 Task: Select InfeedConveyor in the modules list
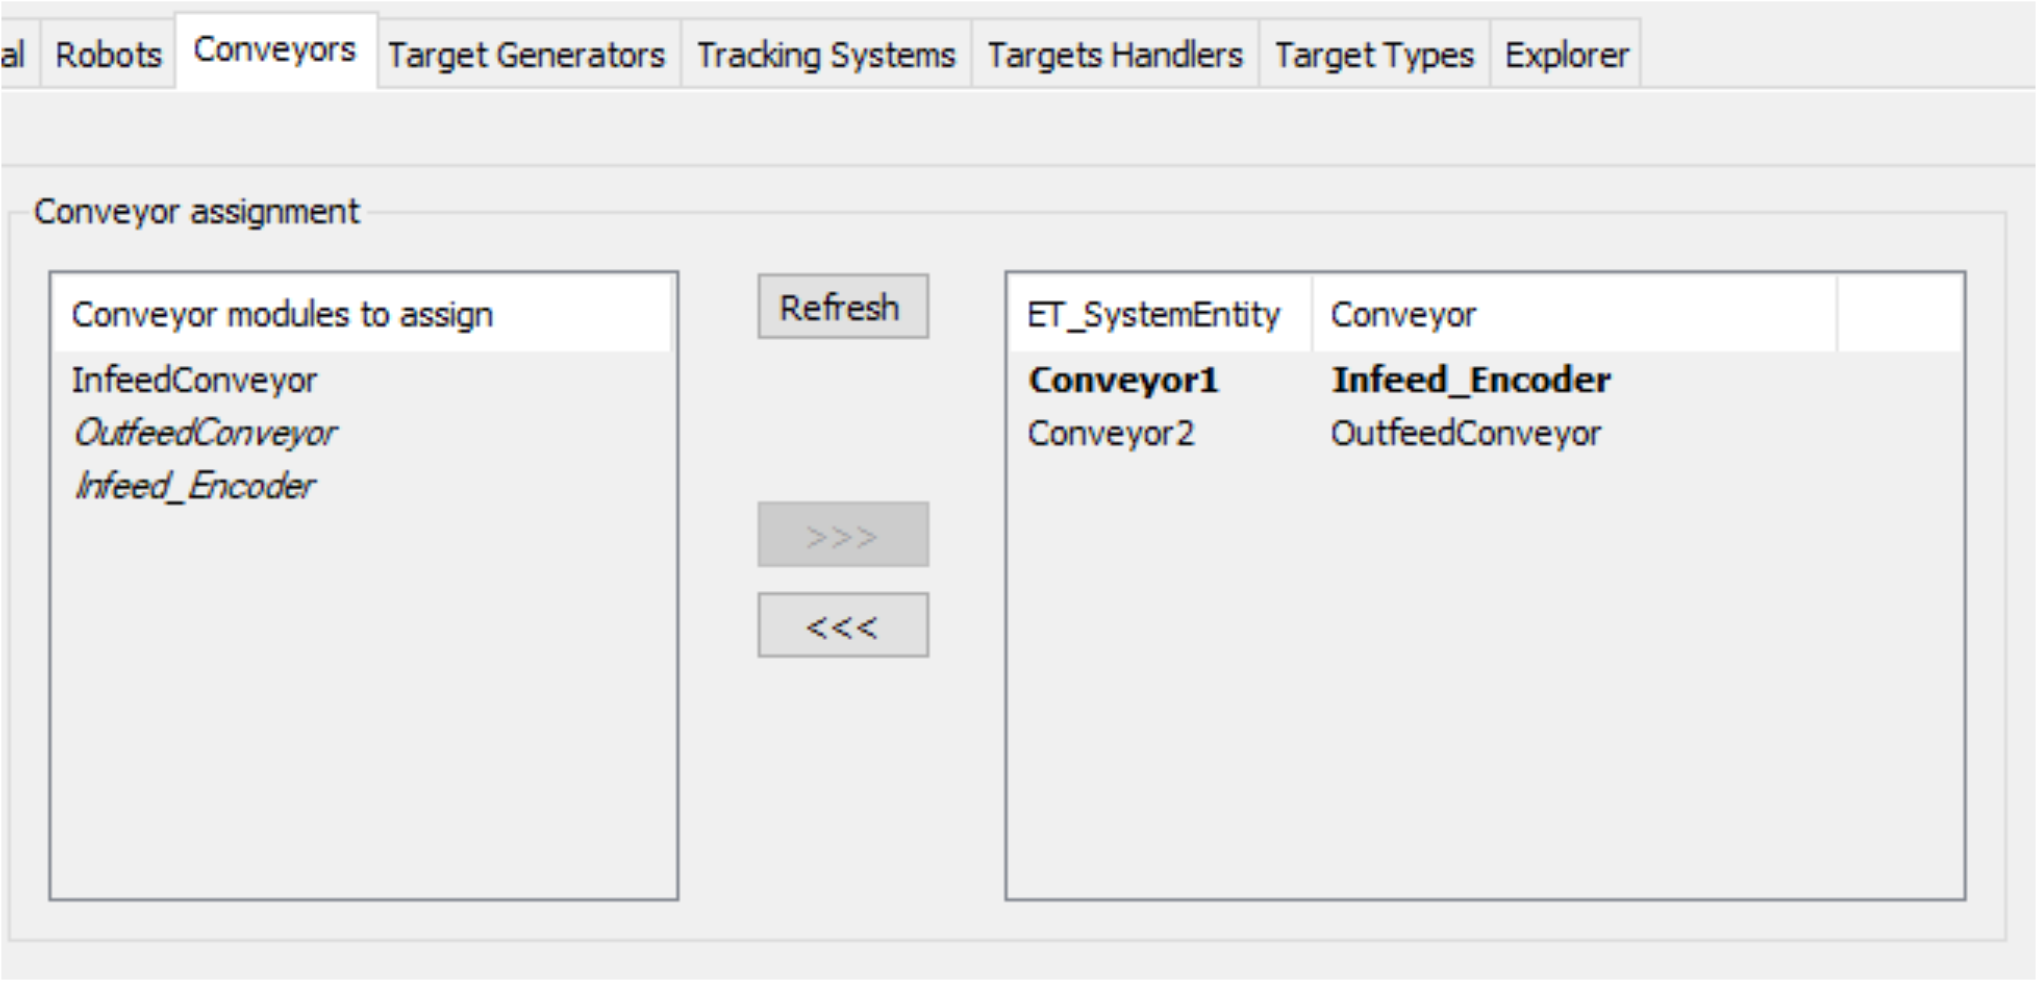tap(195, 380)
